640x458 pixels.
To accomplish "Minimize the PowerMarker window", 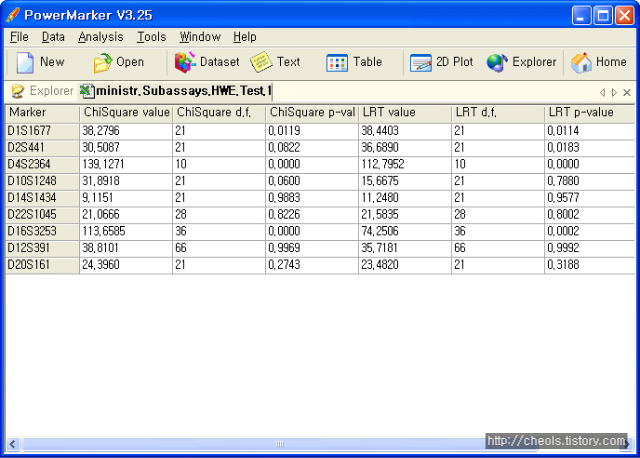I will (581, 16).
